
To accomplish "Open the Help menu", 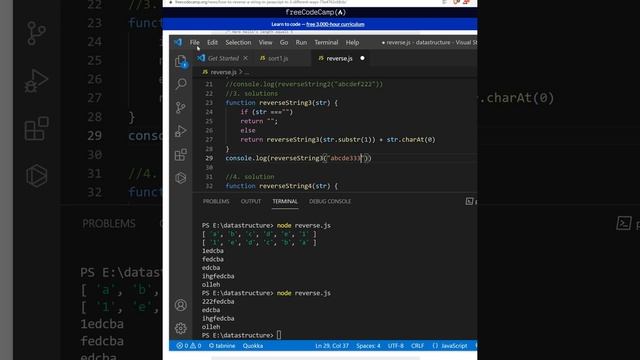I will 352,42.
